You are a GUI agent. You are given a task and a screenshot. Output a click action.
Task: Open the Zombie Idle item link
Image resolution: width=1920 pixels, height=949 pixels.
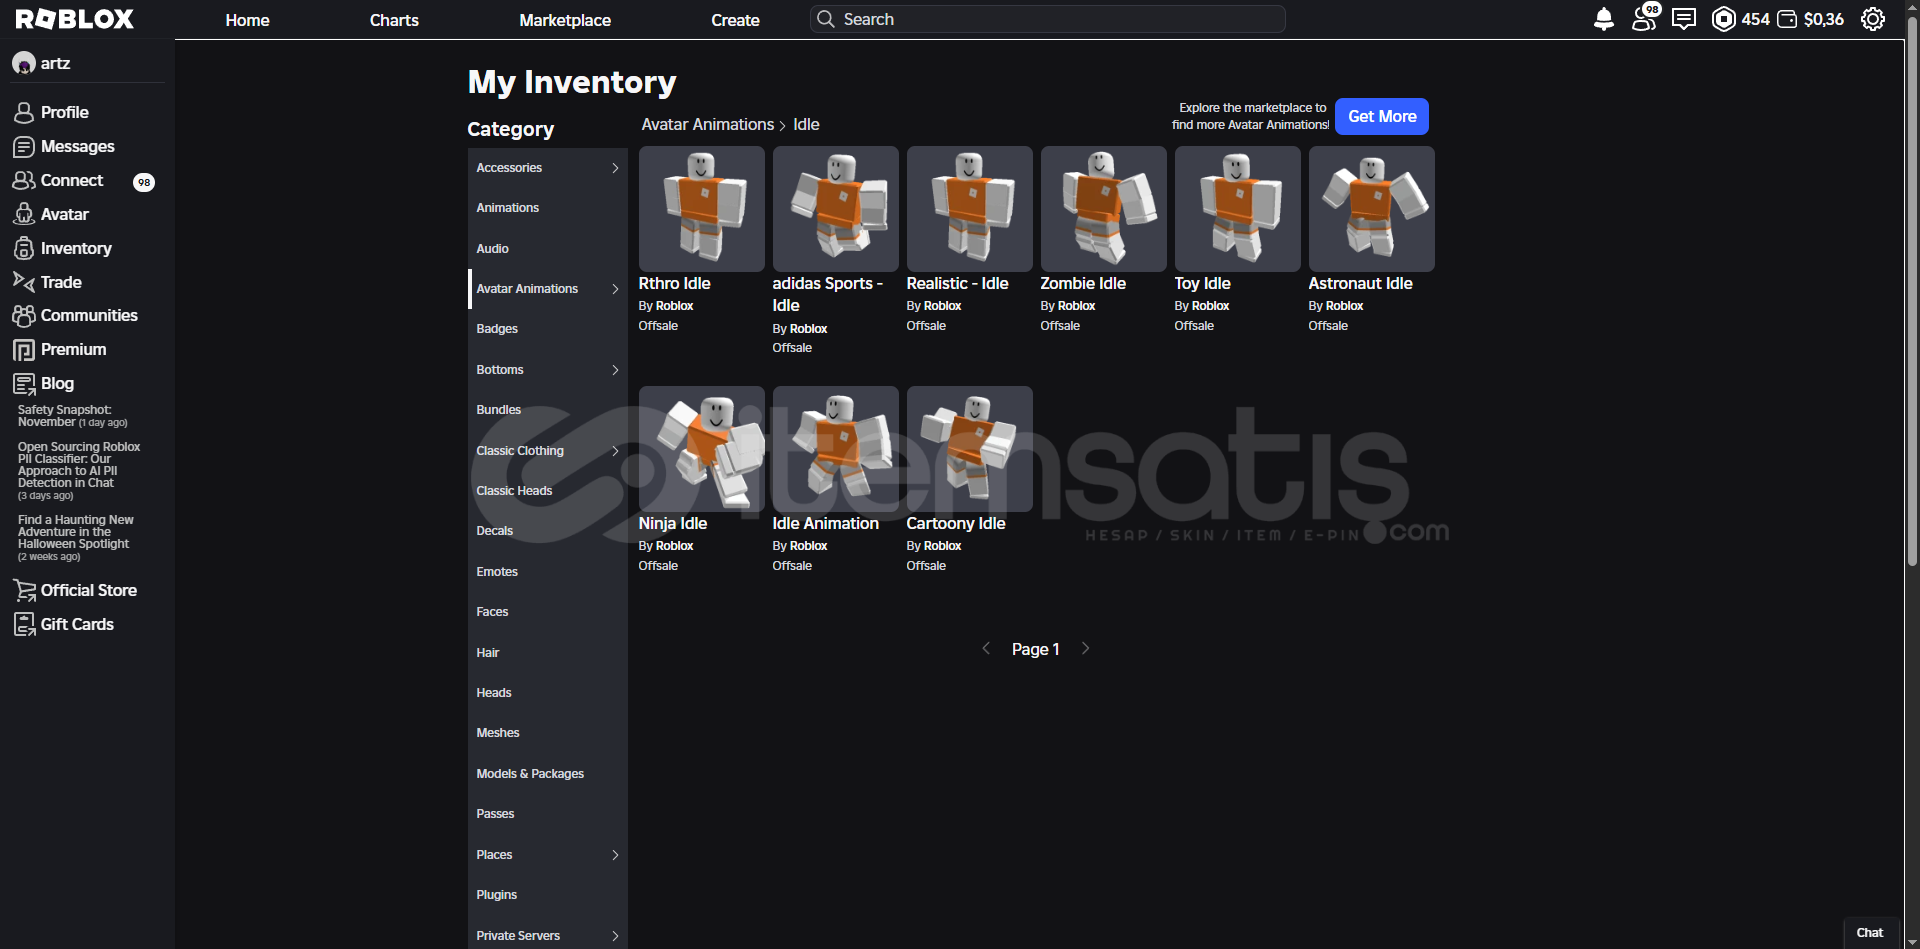[1083, 284]
